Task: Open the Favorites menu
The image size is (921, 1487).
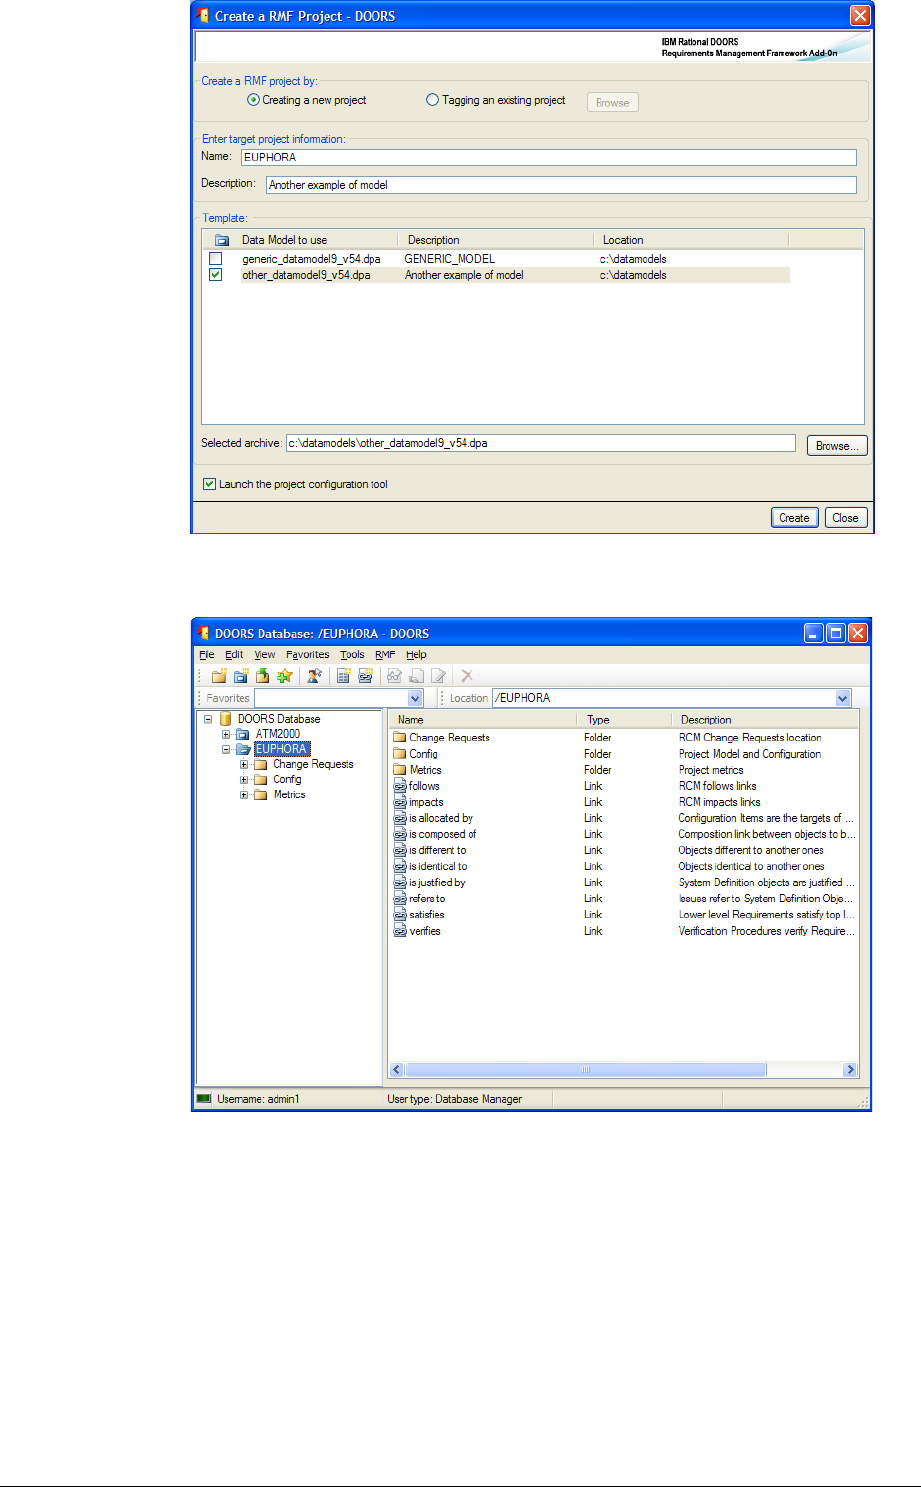Action: (x=307, y=655)
